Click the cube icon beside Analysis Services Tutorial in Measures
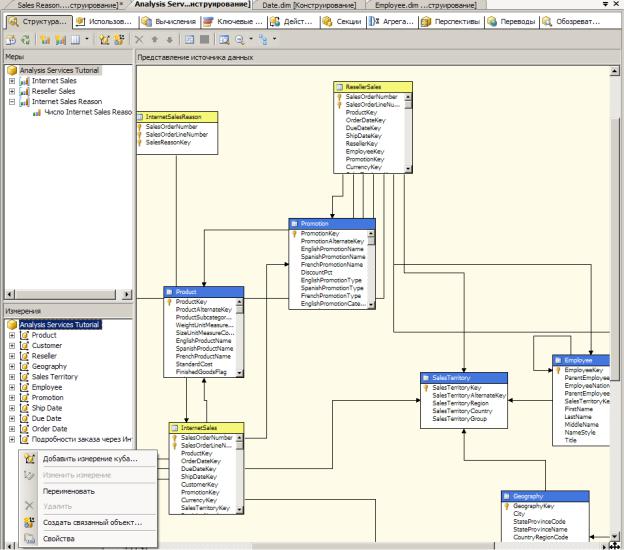This screenshot has width=624, height=550. [12, 70]
